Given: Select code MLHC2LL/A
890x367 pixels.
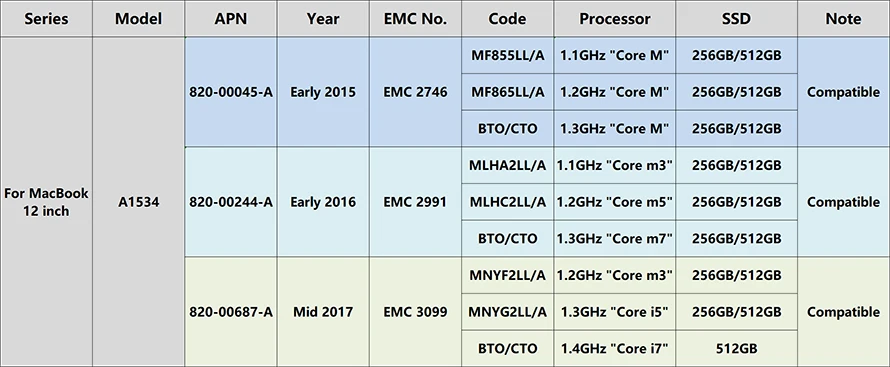Looking at the screenshot, I should tap(507, 202).
